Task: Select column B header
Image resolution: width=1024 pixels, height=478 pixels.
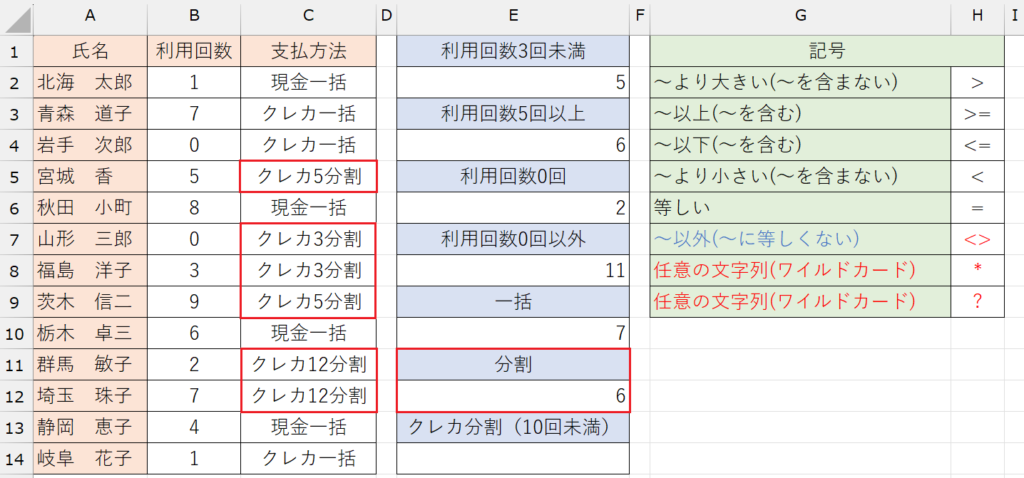Action: click(194, 18)
